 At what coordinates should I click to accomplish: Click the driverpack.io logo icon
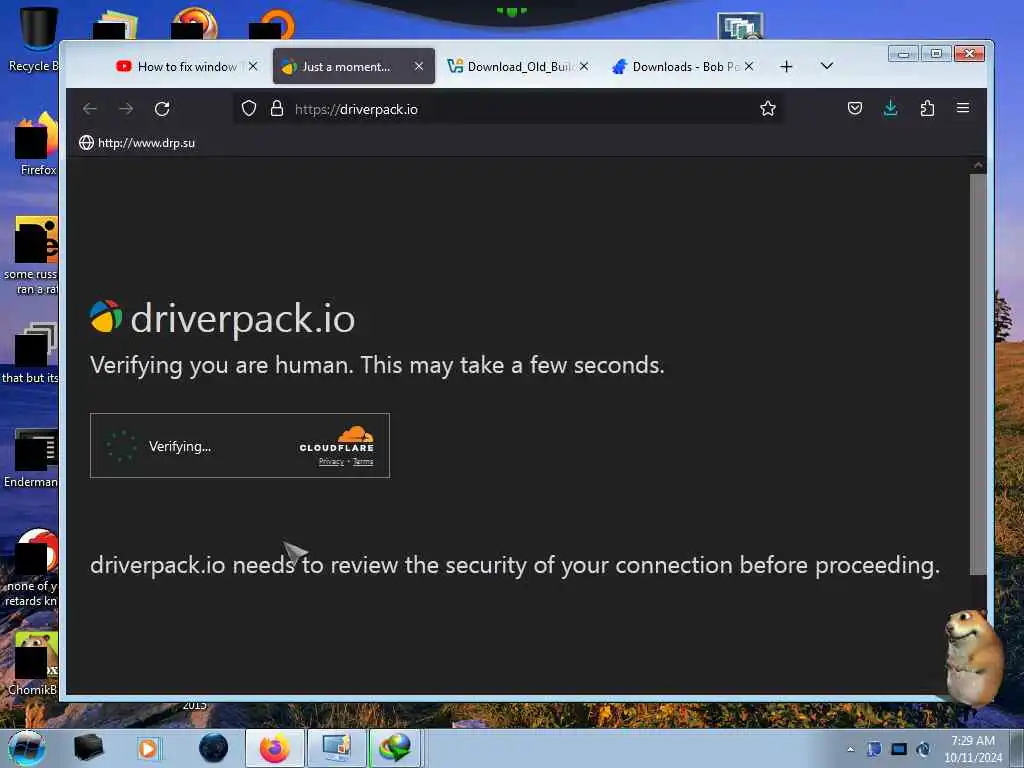tap(106, 317)
